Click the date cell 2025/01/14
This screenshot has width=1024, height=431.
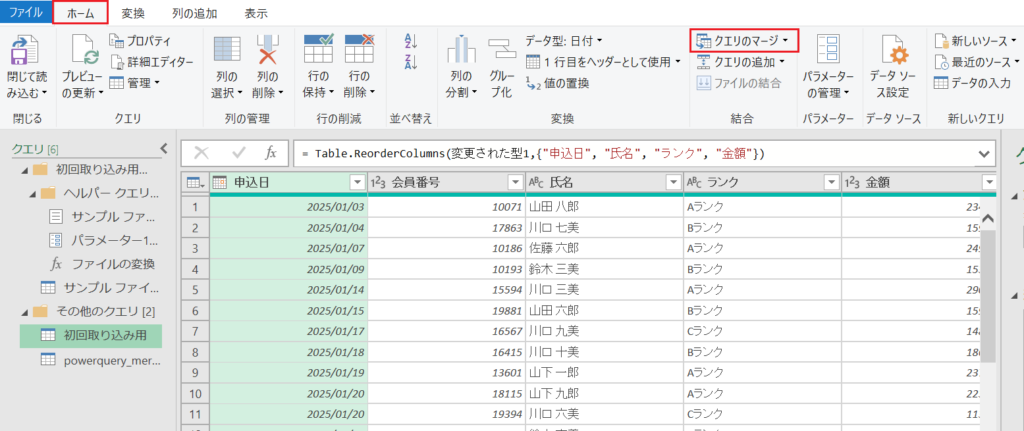(288, 289)
